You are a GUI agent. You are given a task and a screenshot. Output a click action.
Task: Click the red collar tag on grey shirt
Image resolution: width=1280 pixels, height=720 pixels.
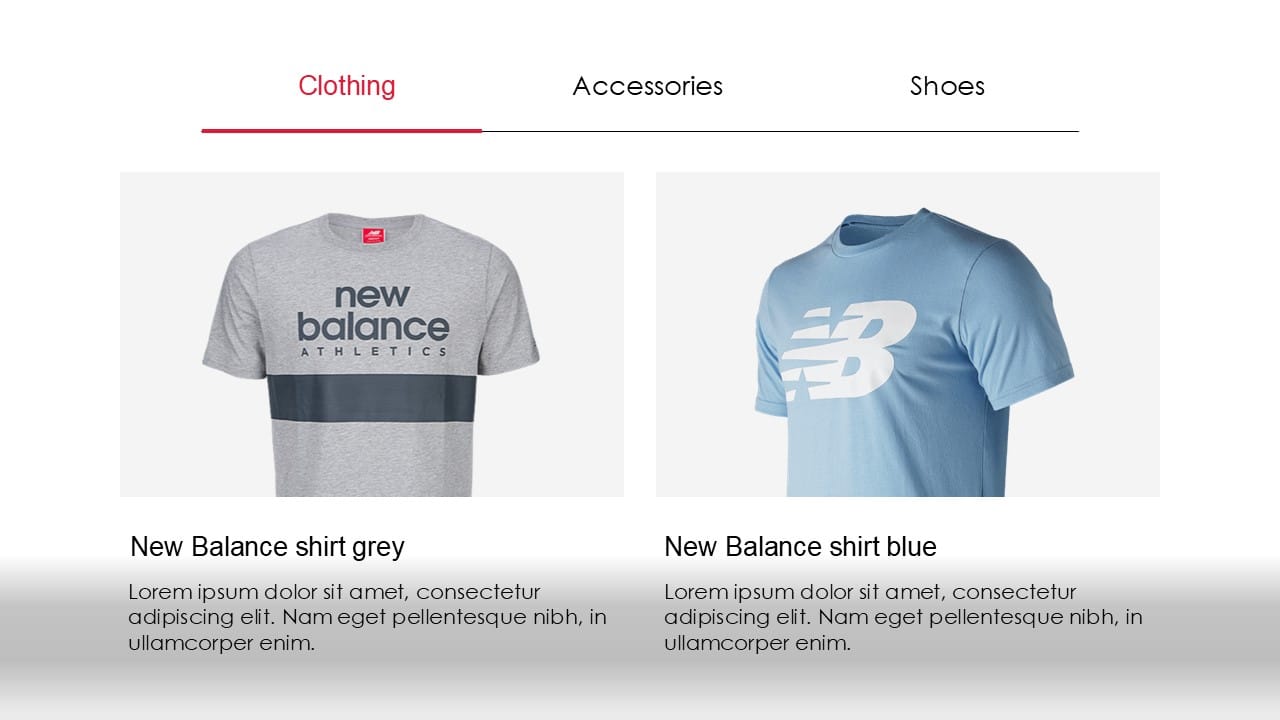373,237
